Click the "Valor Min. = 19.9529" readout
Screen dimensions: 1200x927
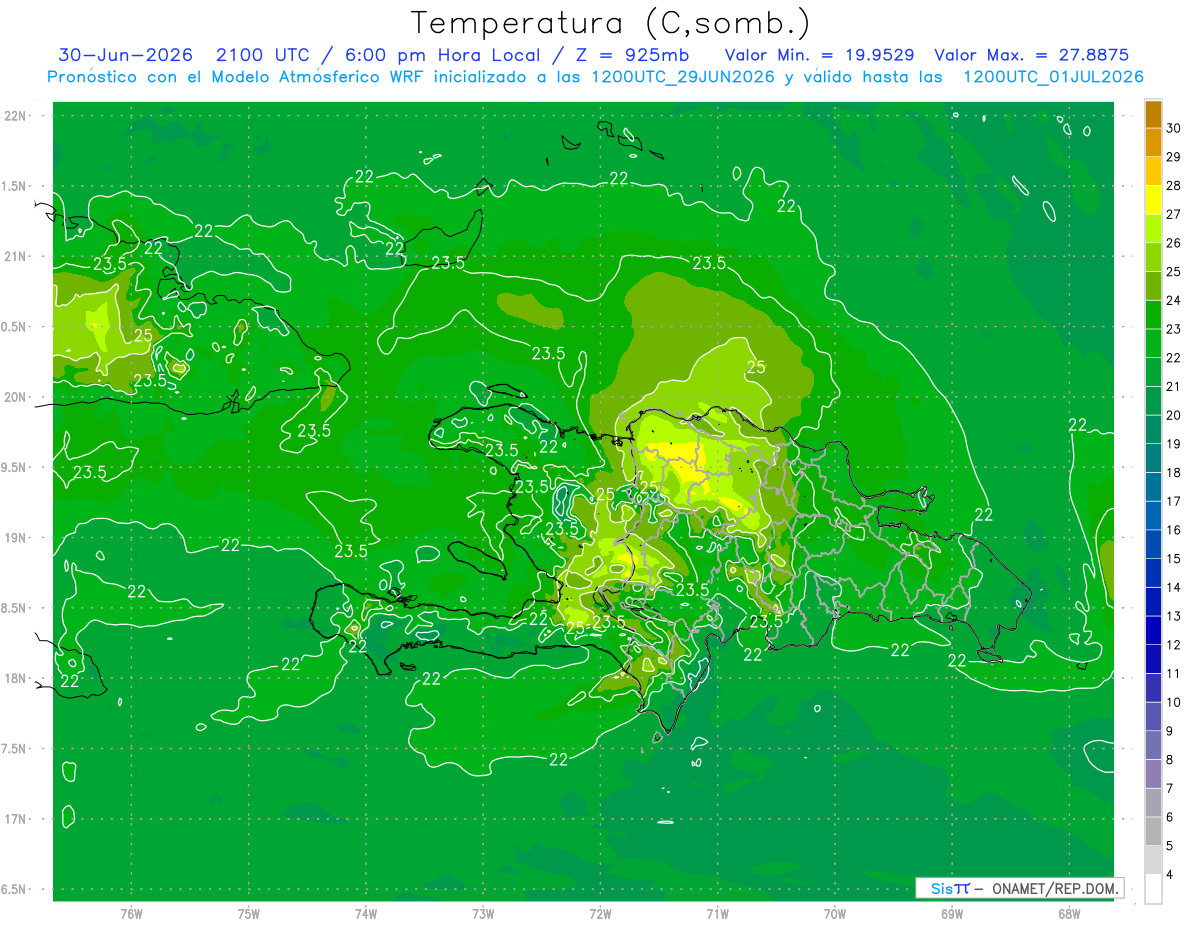(x=820, y=55)
